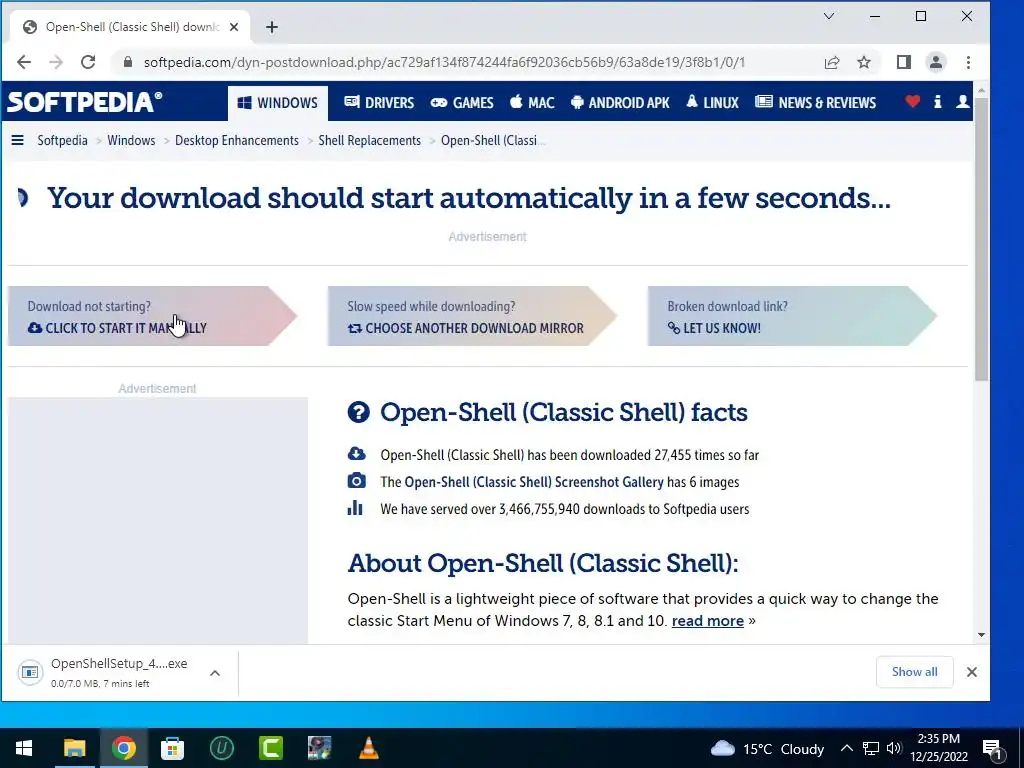The image size is (1024, 768).
Task: Open the weather widget showing 15°C Cloudy
Action: 767,748
